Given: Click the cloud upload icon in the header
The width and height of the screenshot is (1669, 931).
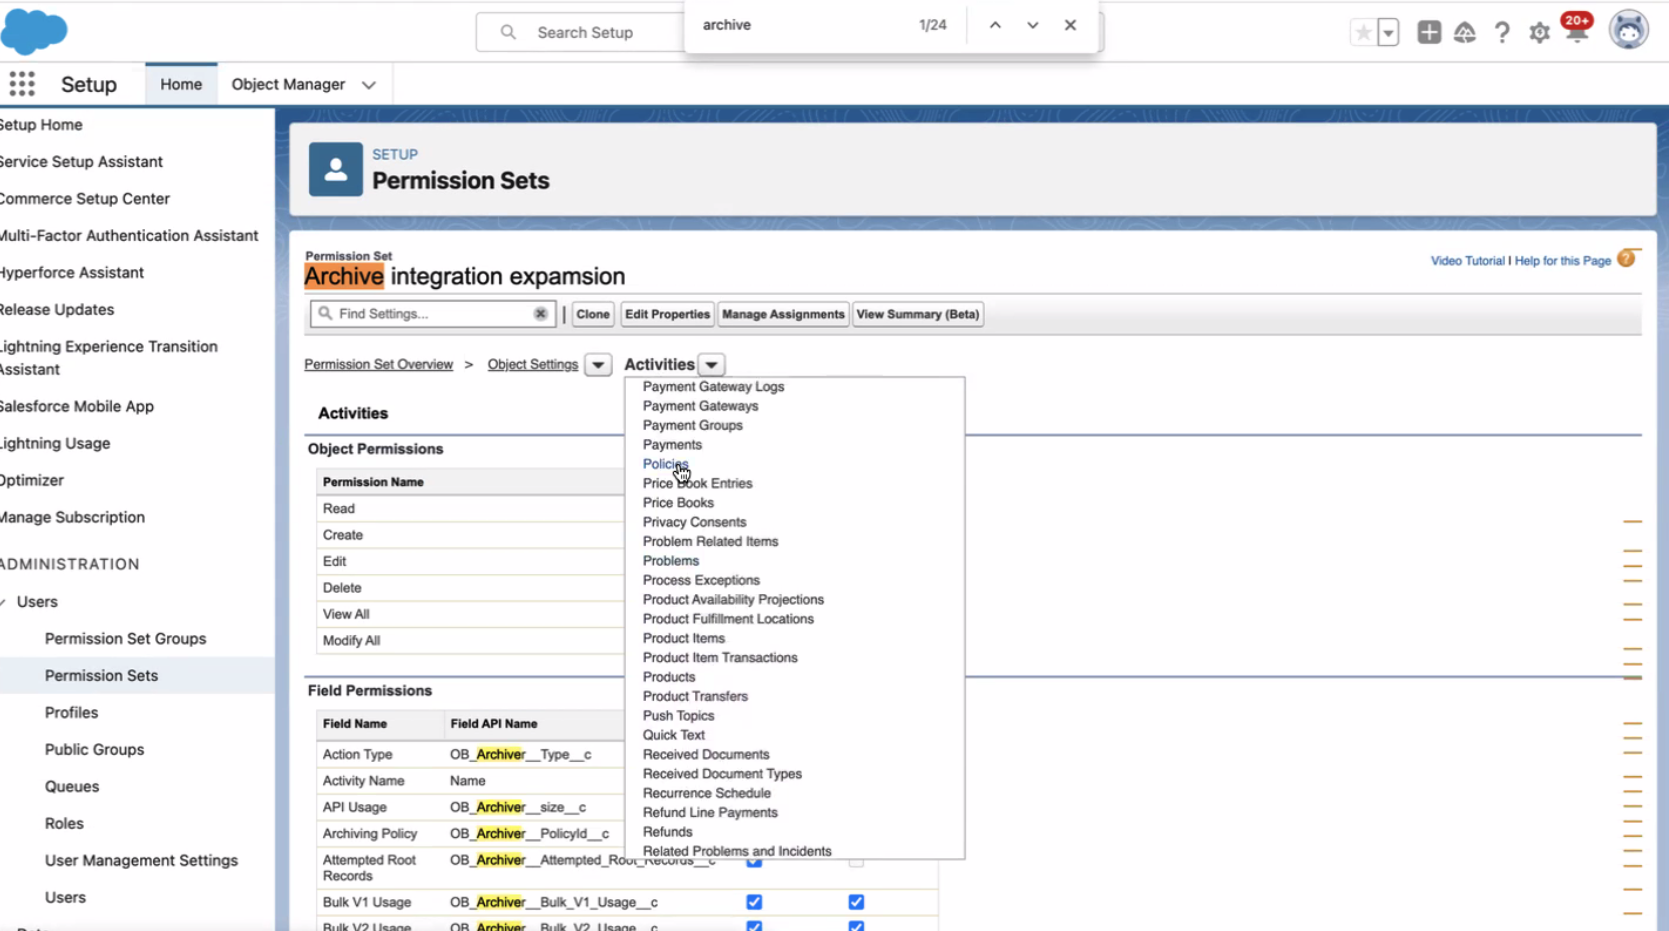Looking at the screenshot, I should (1465, 32).
